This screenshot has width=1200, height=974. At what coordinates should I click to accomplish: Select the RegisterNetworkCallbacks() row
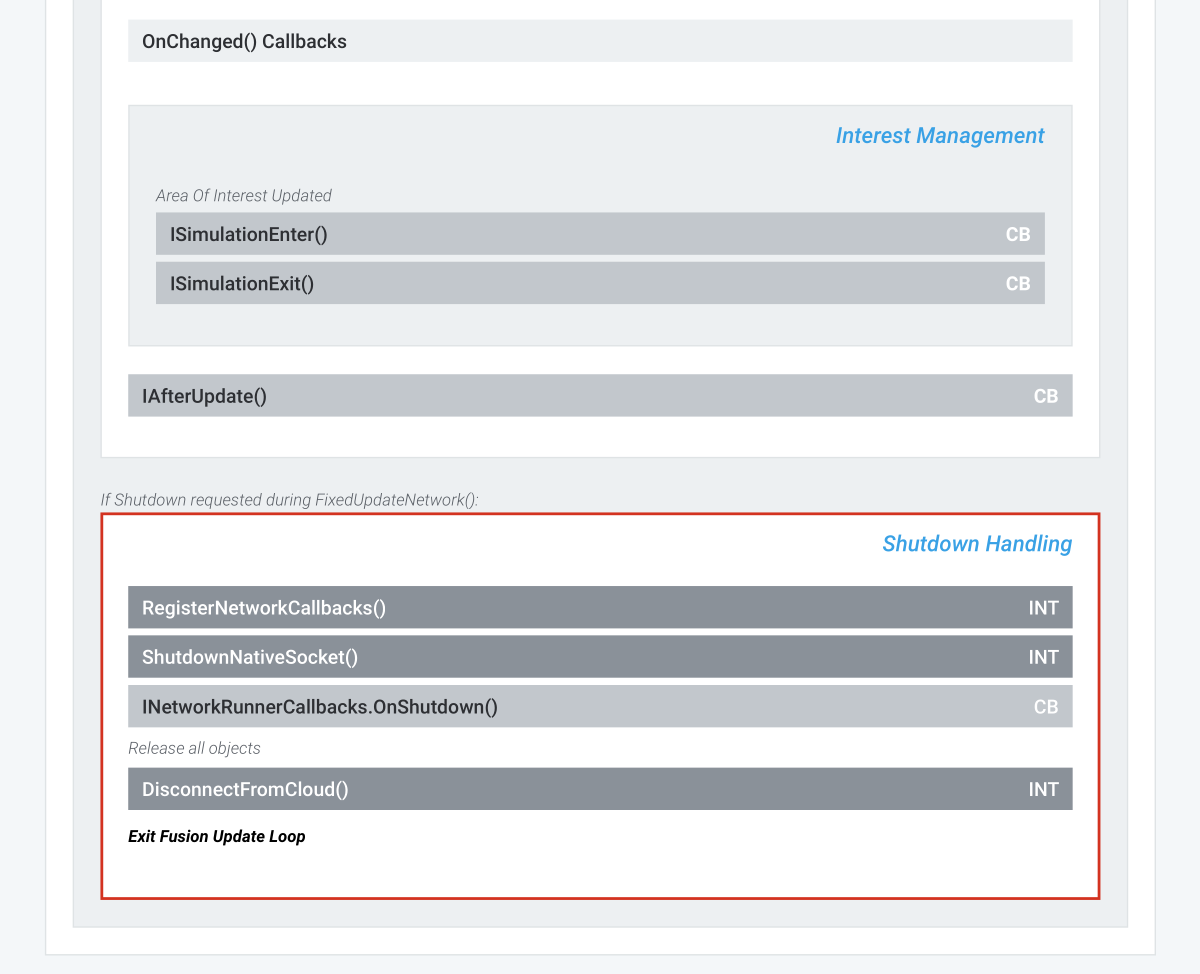pos(600,607)
